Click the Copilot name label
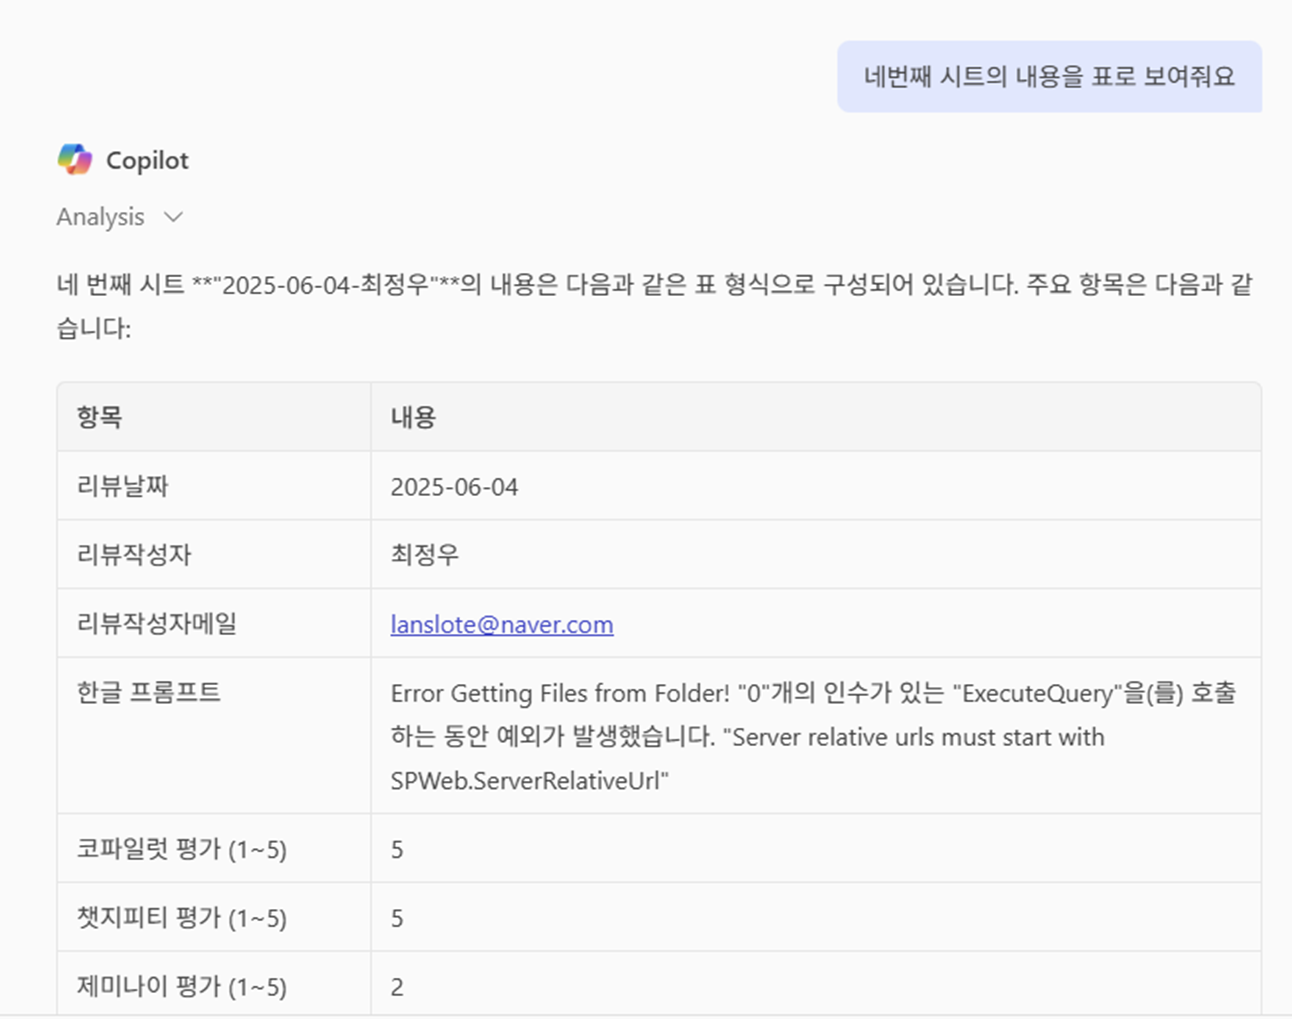The image size is (1292, 1019). pyautogui.click(x=147, y=160)
